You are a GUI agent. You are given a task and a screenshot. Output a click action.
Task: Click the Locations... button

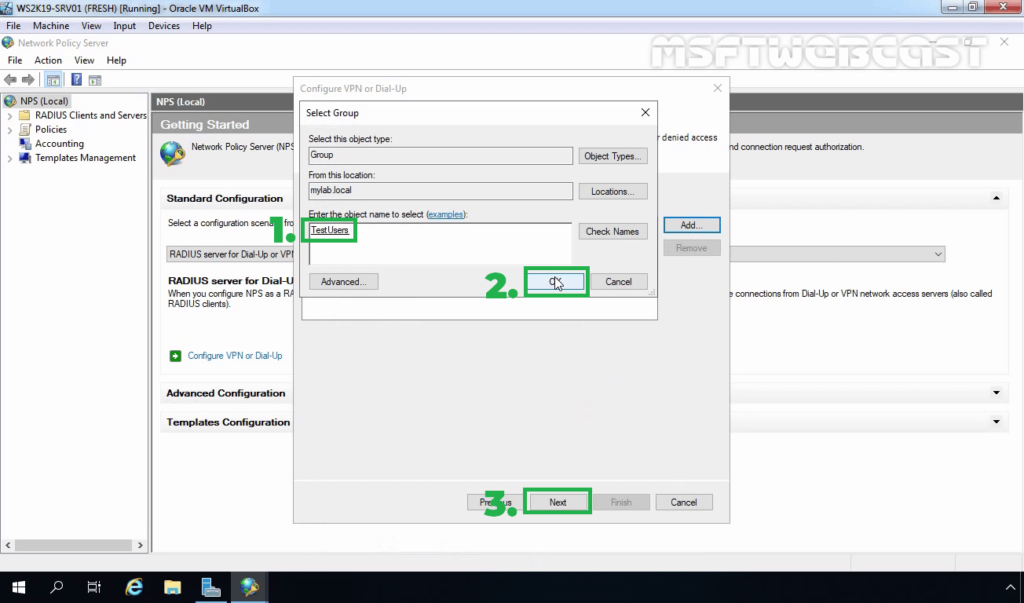click(x=613, y=191)
